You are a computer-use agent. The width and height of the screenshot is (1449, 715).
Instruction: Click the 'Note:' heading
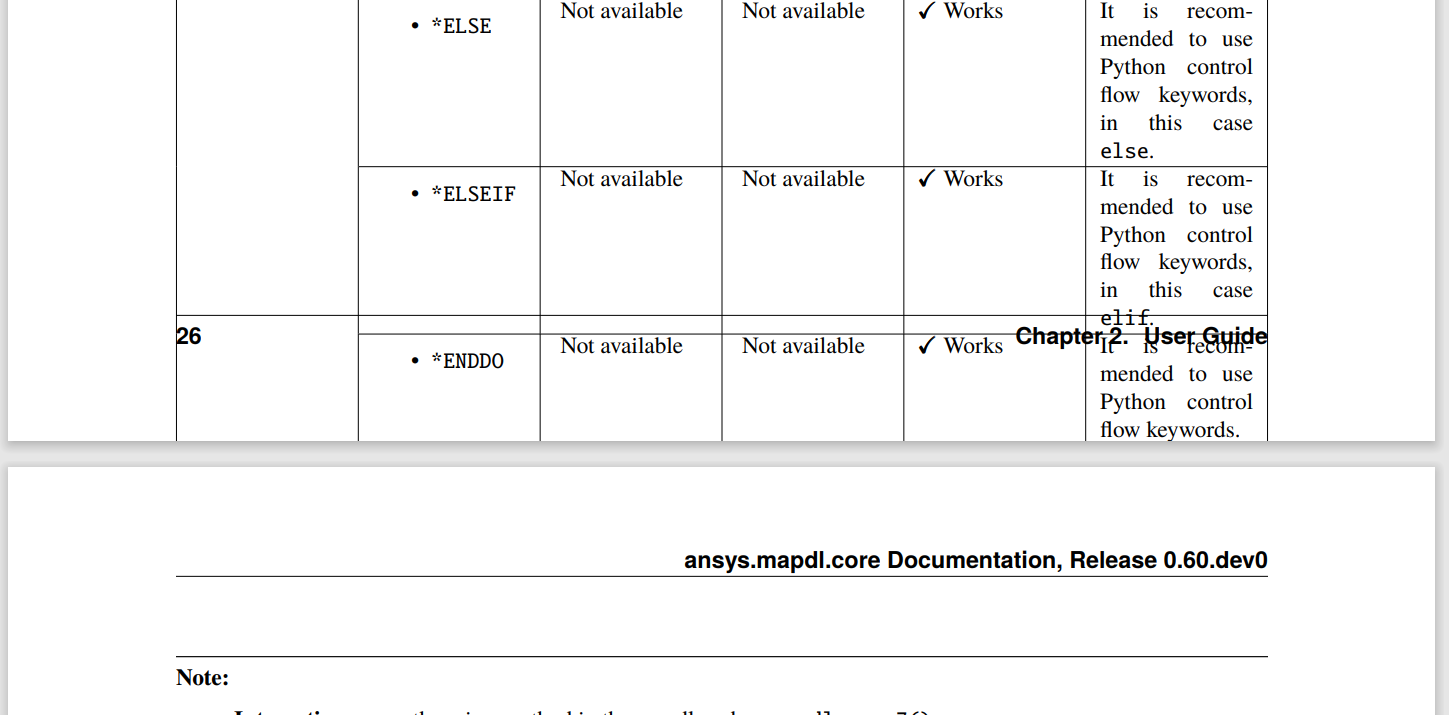203,678
